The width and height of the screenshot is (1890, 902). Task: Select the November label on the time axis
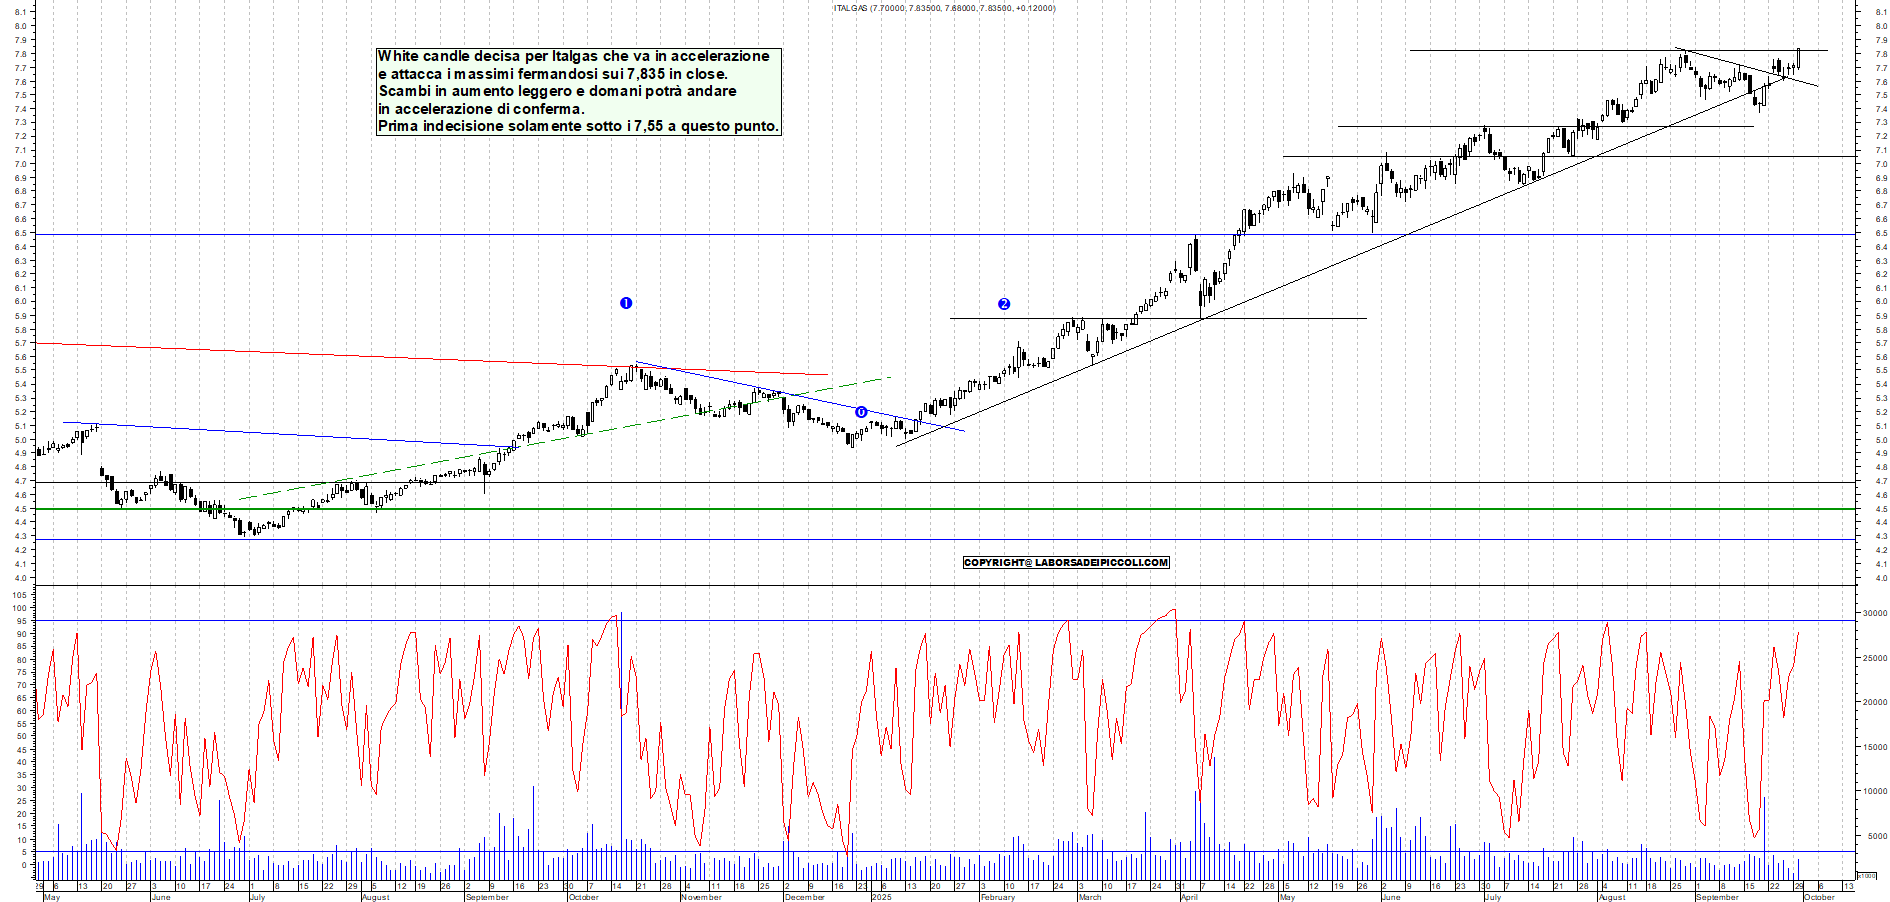click(x=701, y=897)
